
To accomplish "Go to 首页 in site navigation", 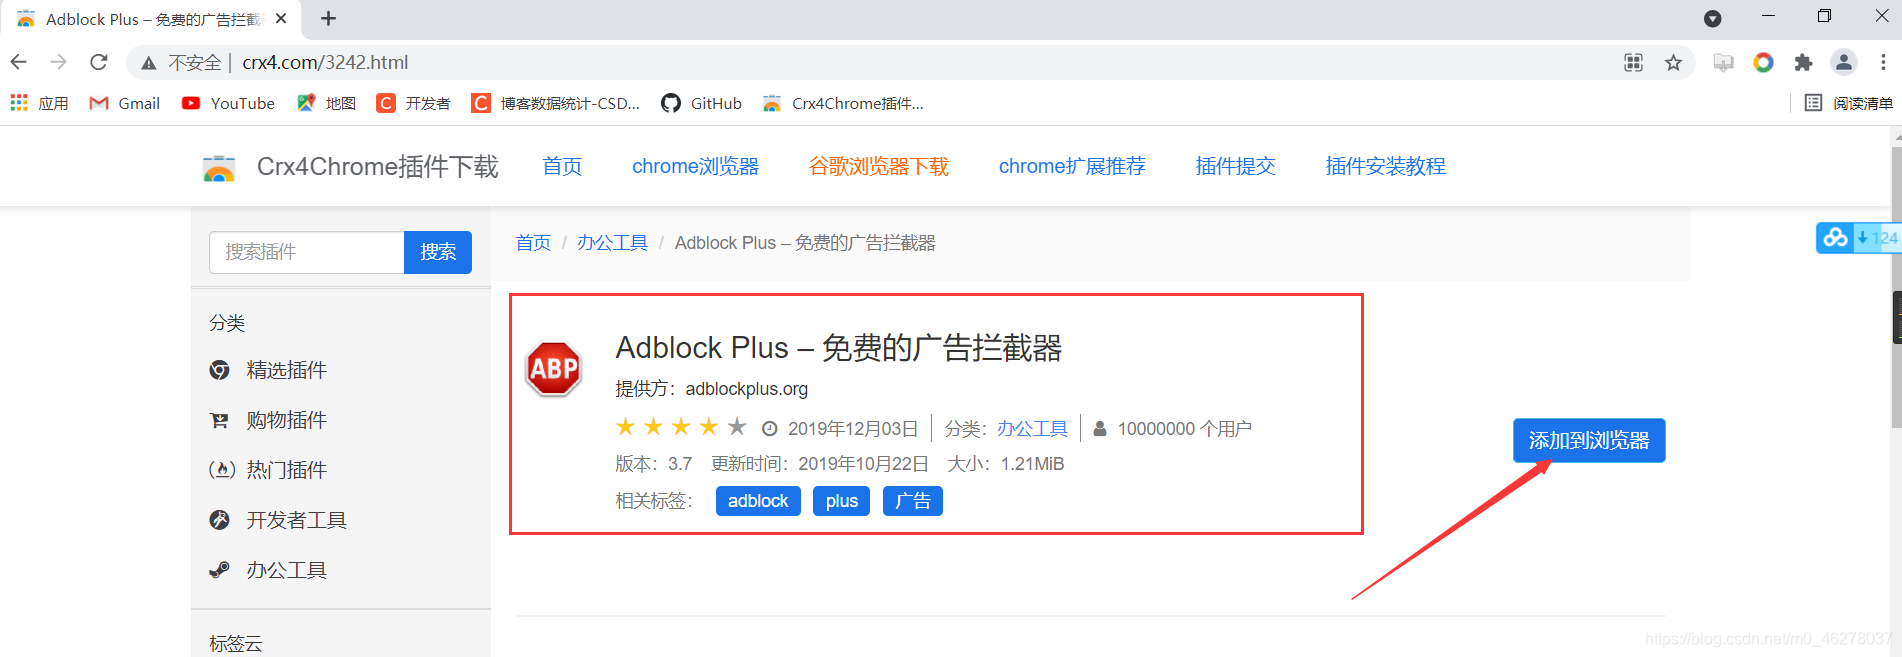I will 562,166.
